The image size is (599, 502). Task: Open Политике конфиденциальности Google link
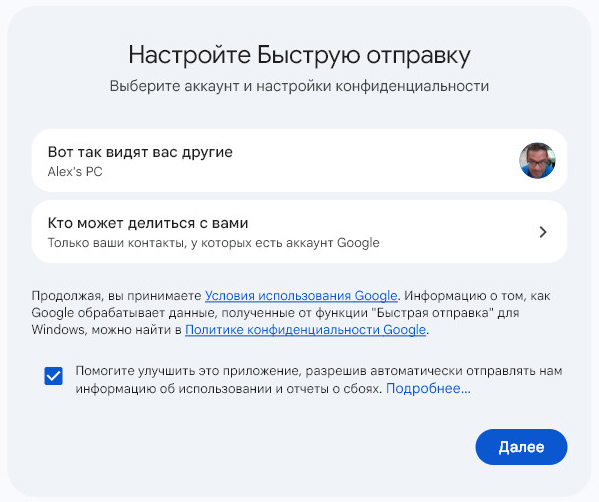click(305, 330)
